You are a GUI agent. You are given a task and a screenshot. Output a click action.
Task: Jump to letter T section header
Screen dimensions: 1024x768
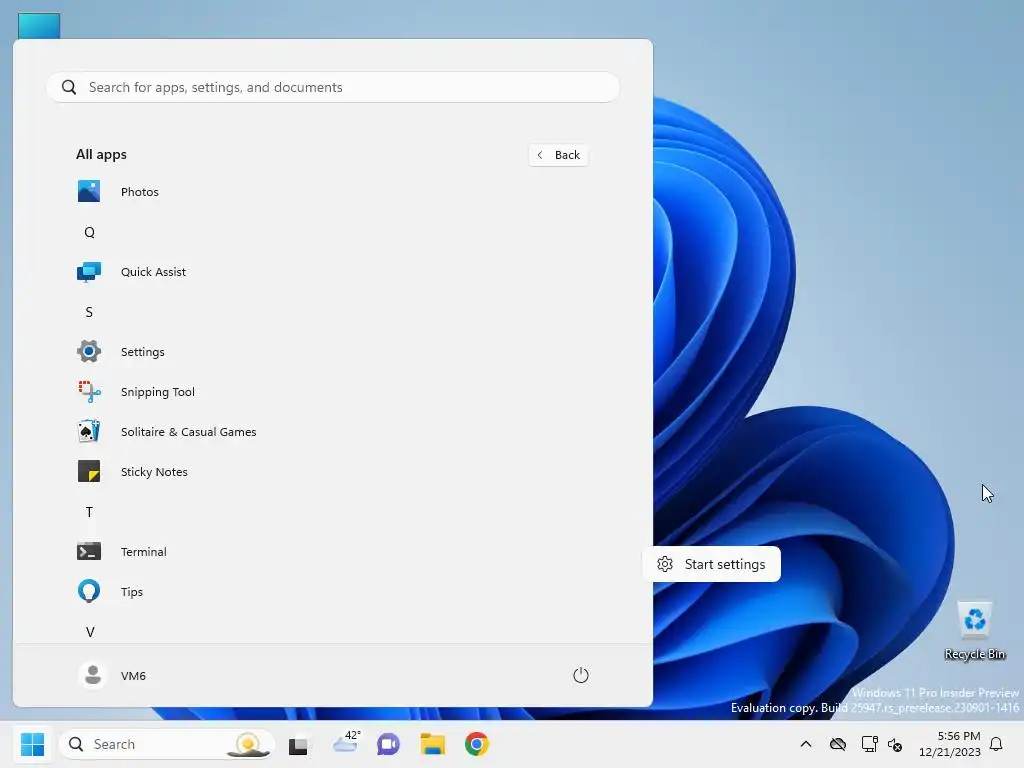(89, 512)
